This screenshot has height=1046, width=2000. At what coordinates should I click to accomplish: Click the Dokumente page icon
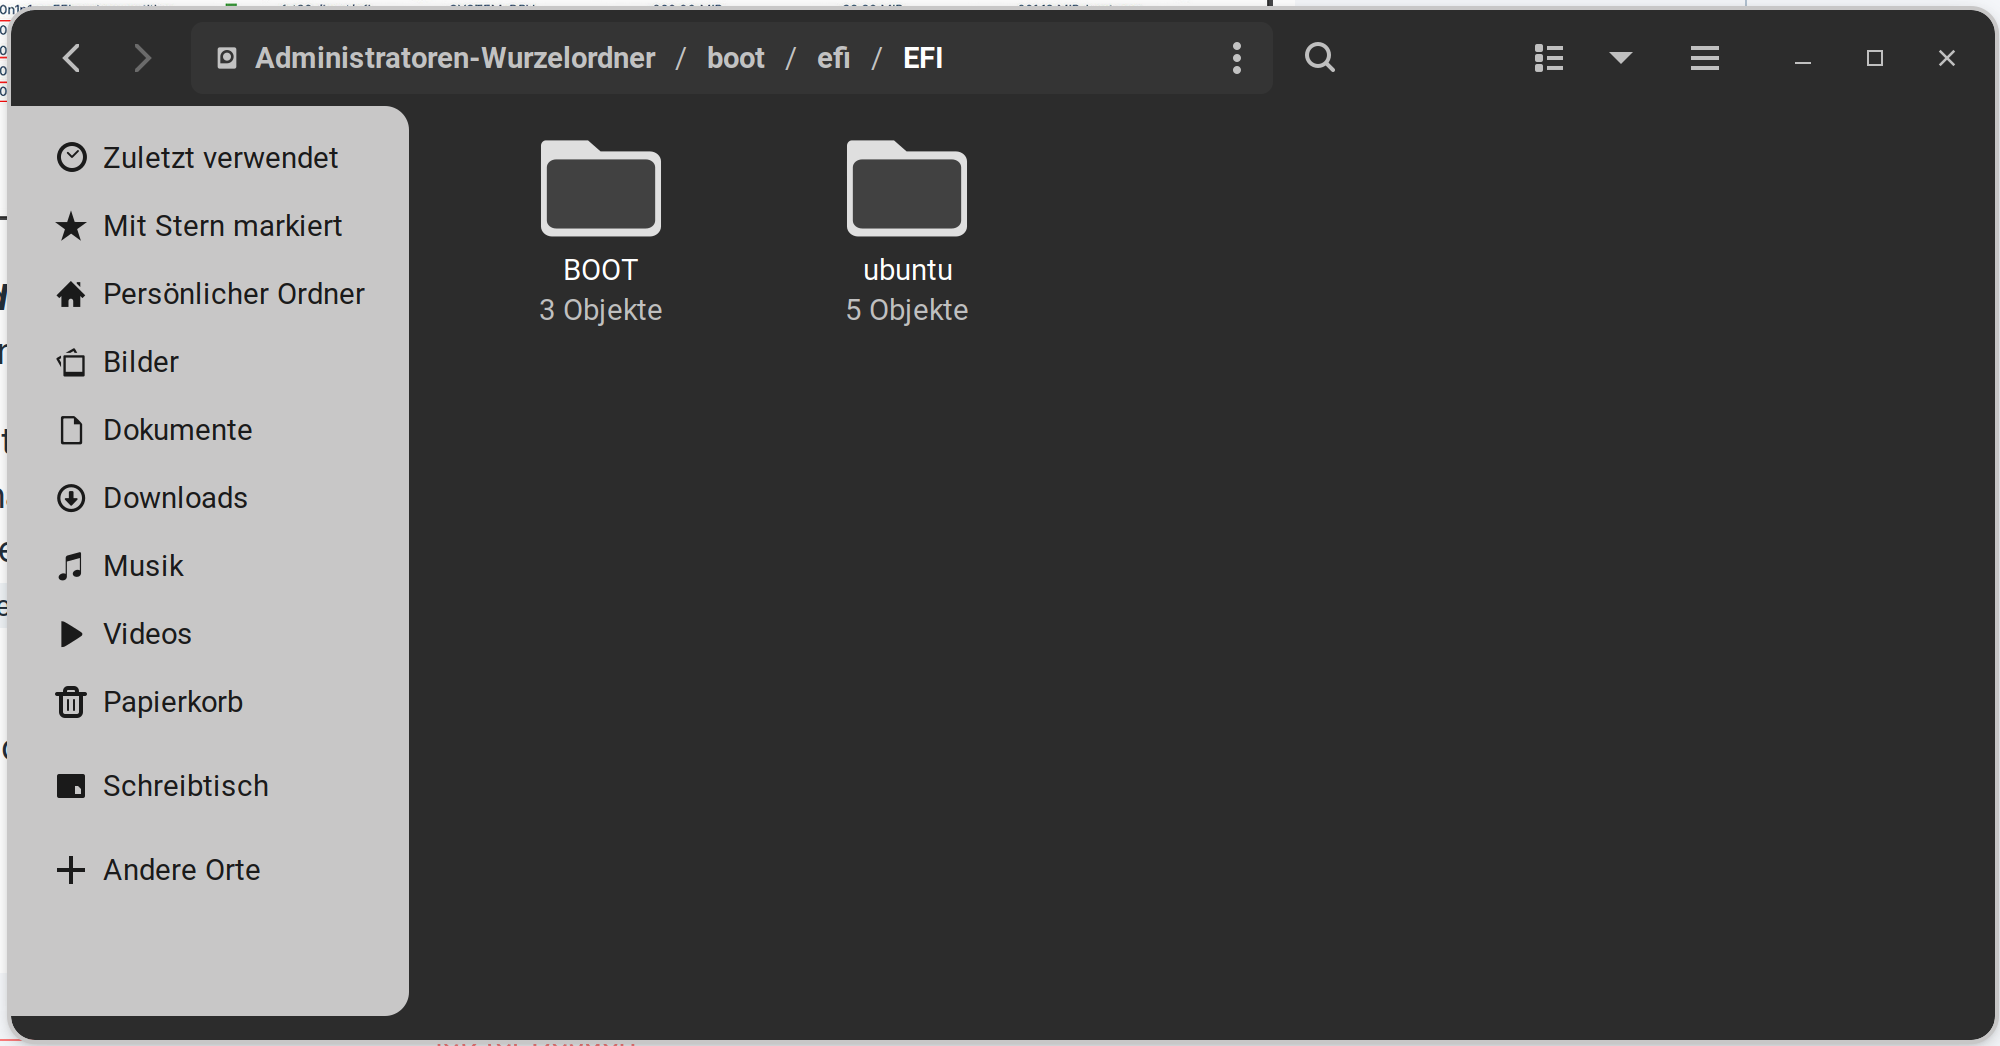coord(71,430)
